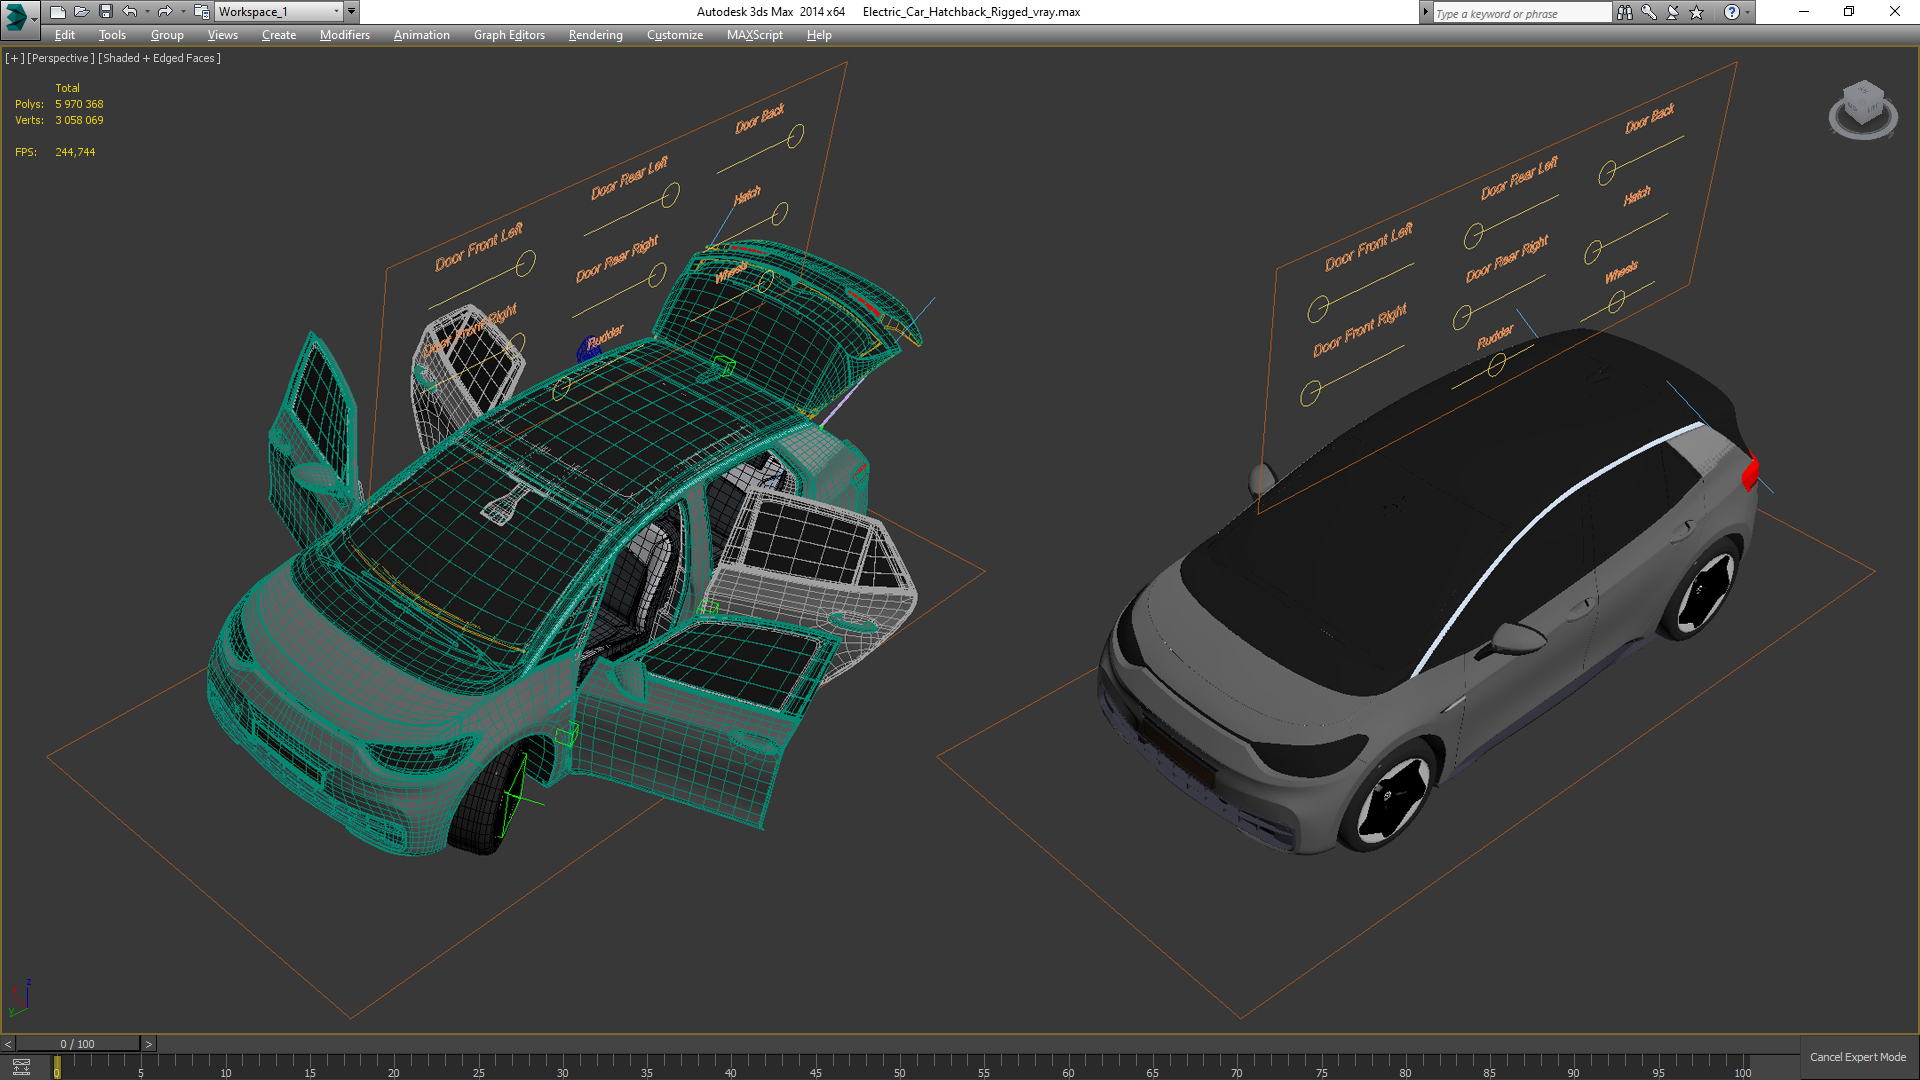
Task: Click left rig Door Rear Left slider circle
Action: click(671, 195)
